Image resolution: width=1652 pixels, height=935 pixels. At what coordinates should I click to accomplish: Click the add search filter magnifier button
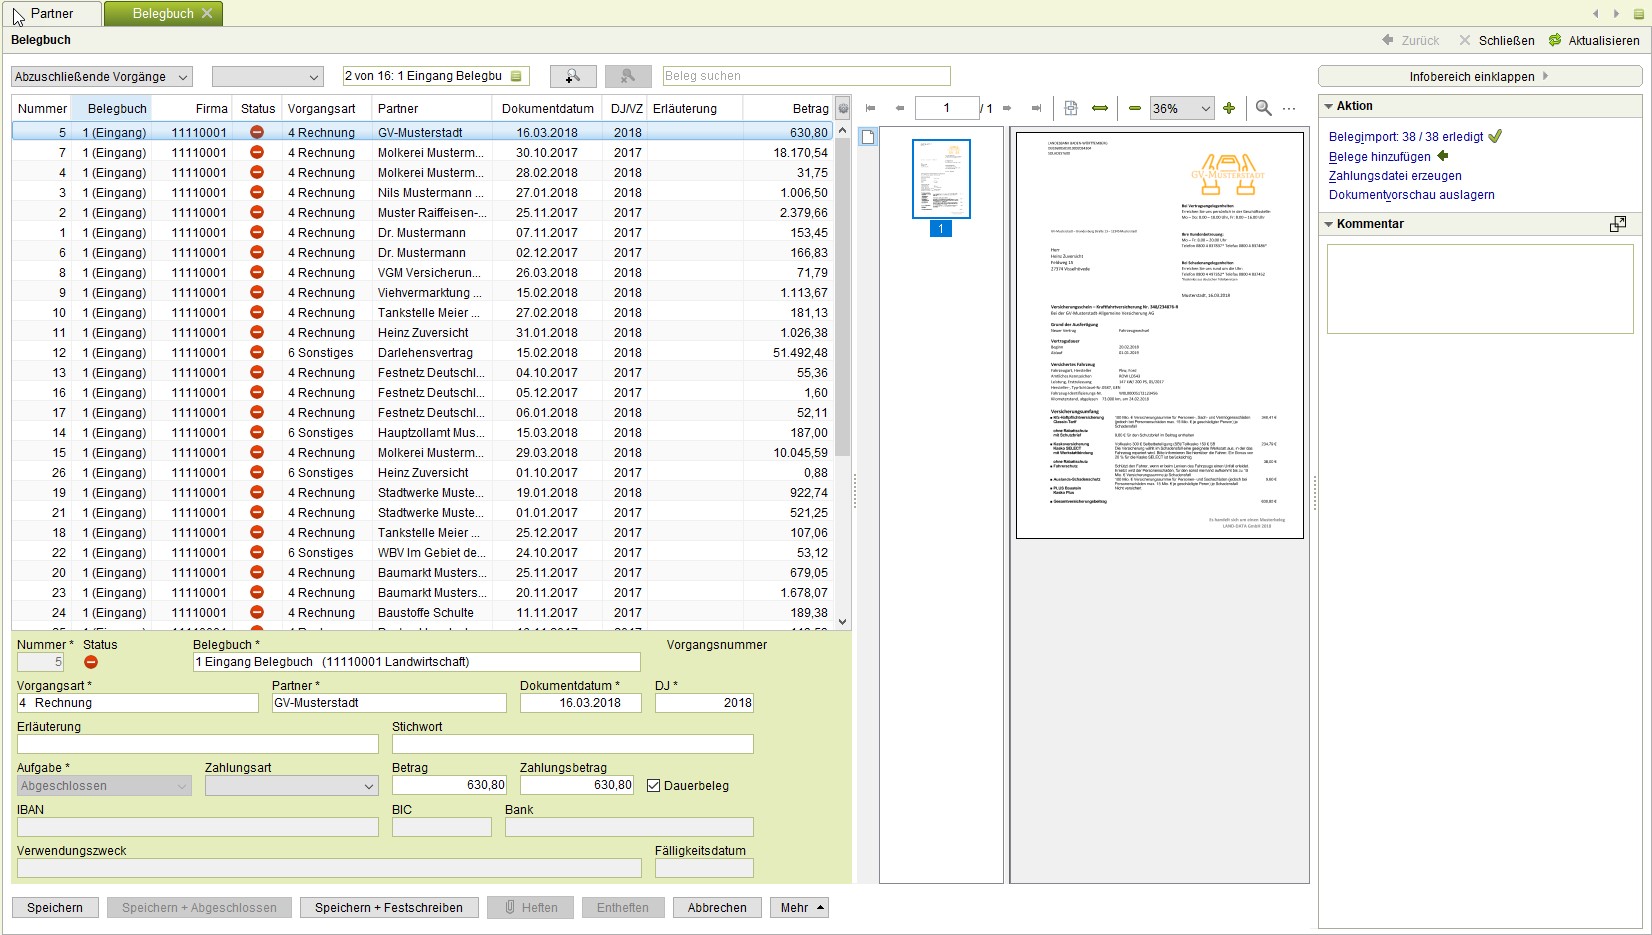[x=572, y=76]
